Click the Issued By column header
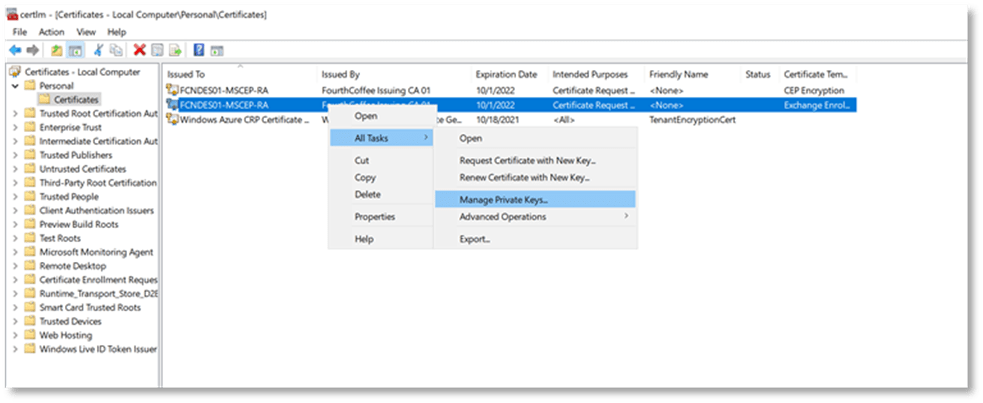This screenshot has height=403, width=983. point(341,74)
